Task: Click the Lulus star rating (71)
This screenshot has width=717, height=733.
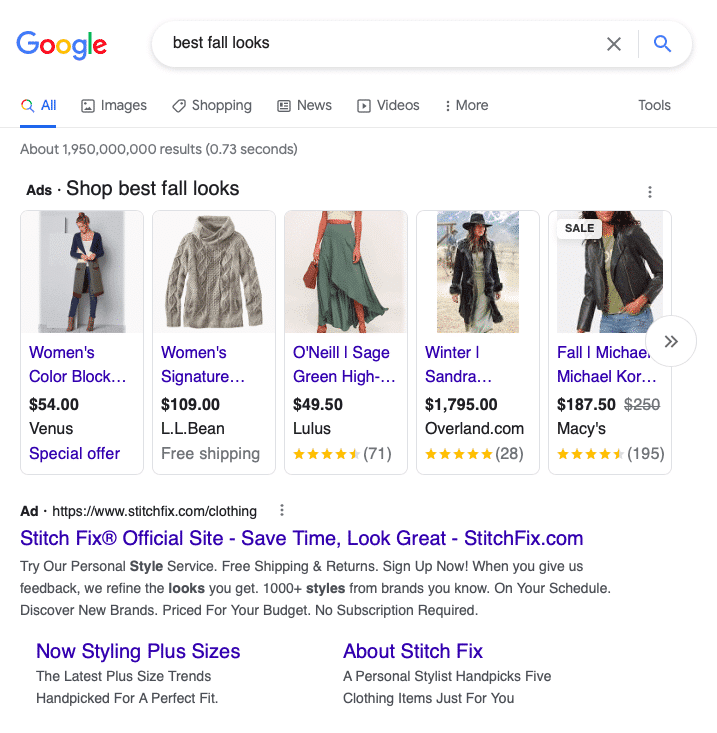Action: coord(342,453)
